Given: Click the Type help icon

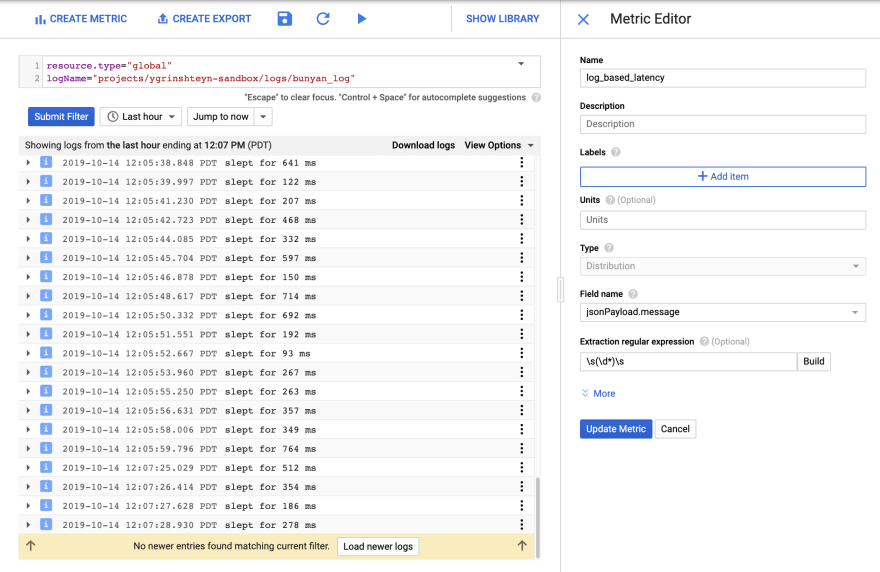Looking at the screenshot, I should (609, 248).
